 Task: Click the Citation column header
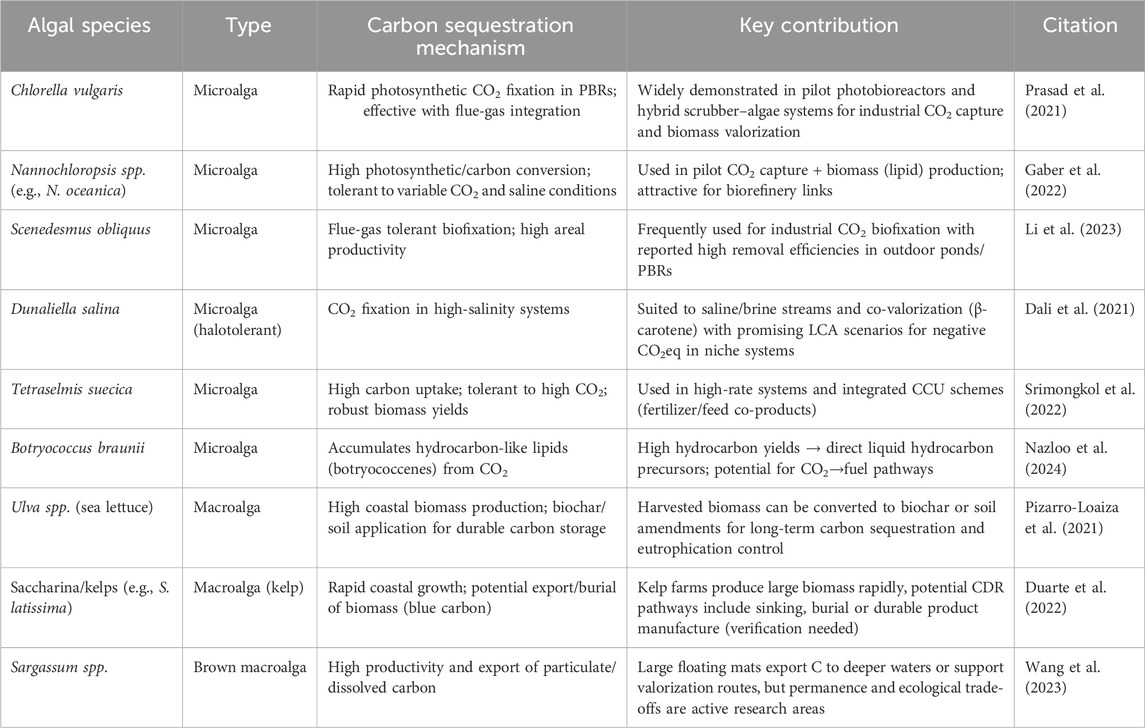pos(1079,26)
